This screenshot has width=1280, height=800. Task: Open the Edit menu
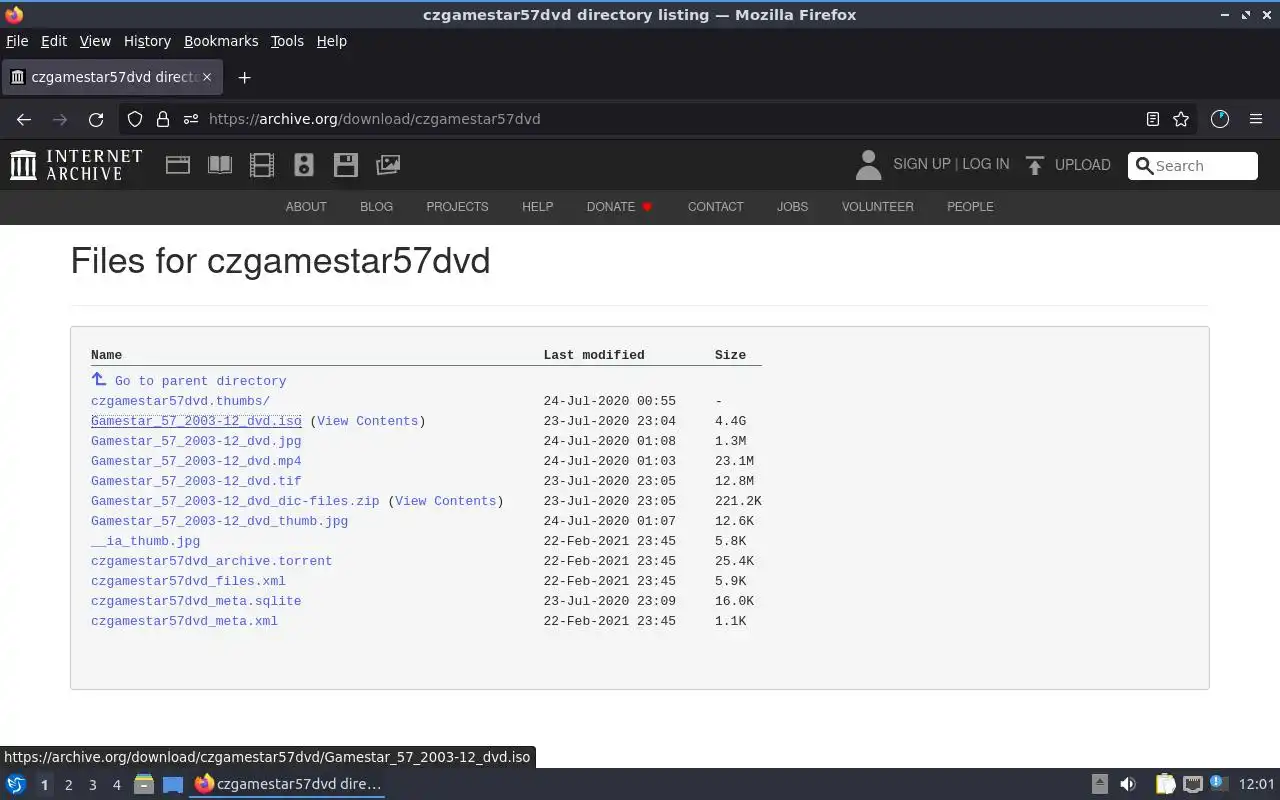tap(54, 41)
